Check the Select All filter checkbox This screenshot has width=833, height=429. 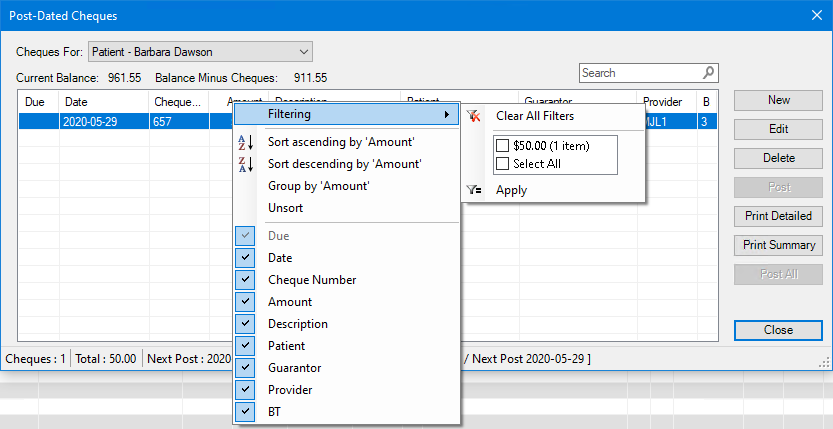(x=502, y=164)
